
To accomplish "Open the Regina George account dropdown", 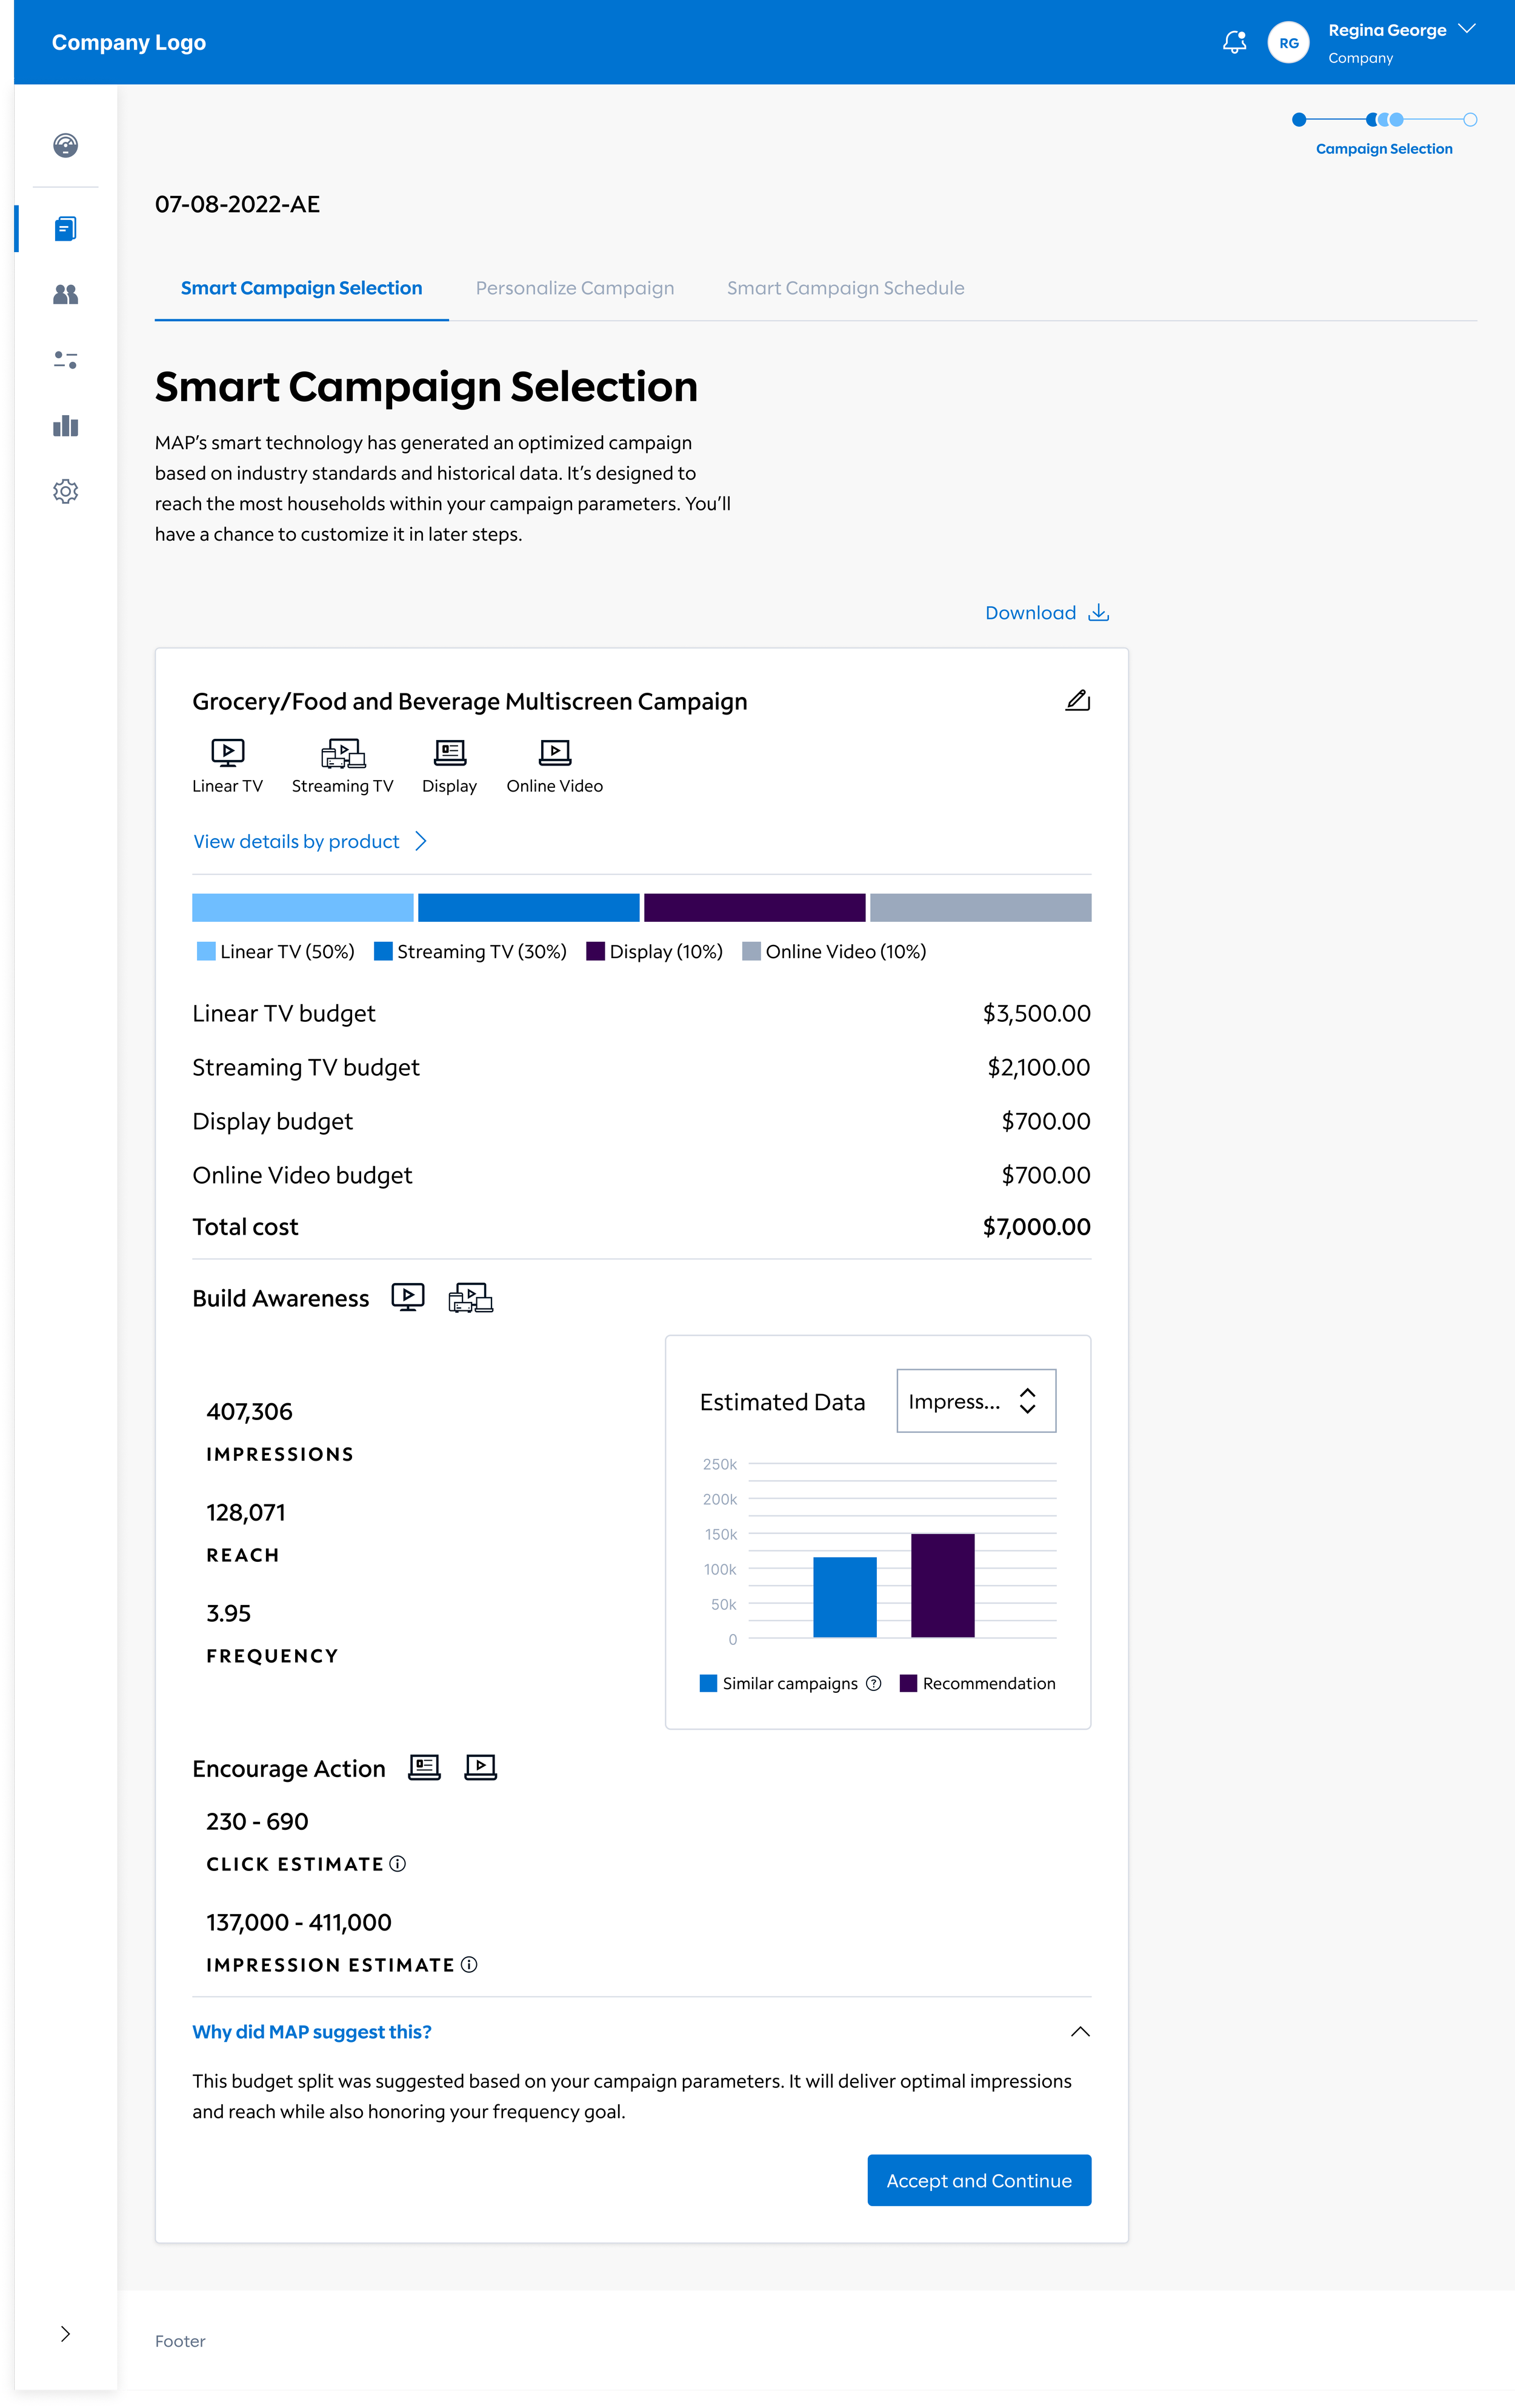I will point(1467,29).
